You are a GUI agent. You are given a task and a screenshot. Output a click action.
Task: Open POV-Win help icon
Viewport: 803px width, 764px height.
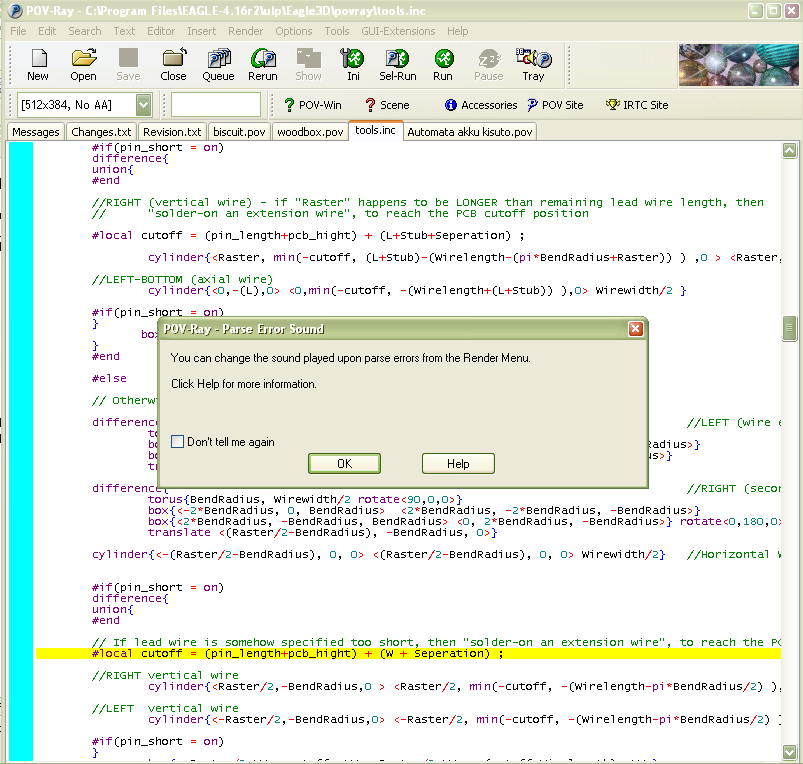coord(312,105)
